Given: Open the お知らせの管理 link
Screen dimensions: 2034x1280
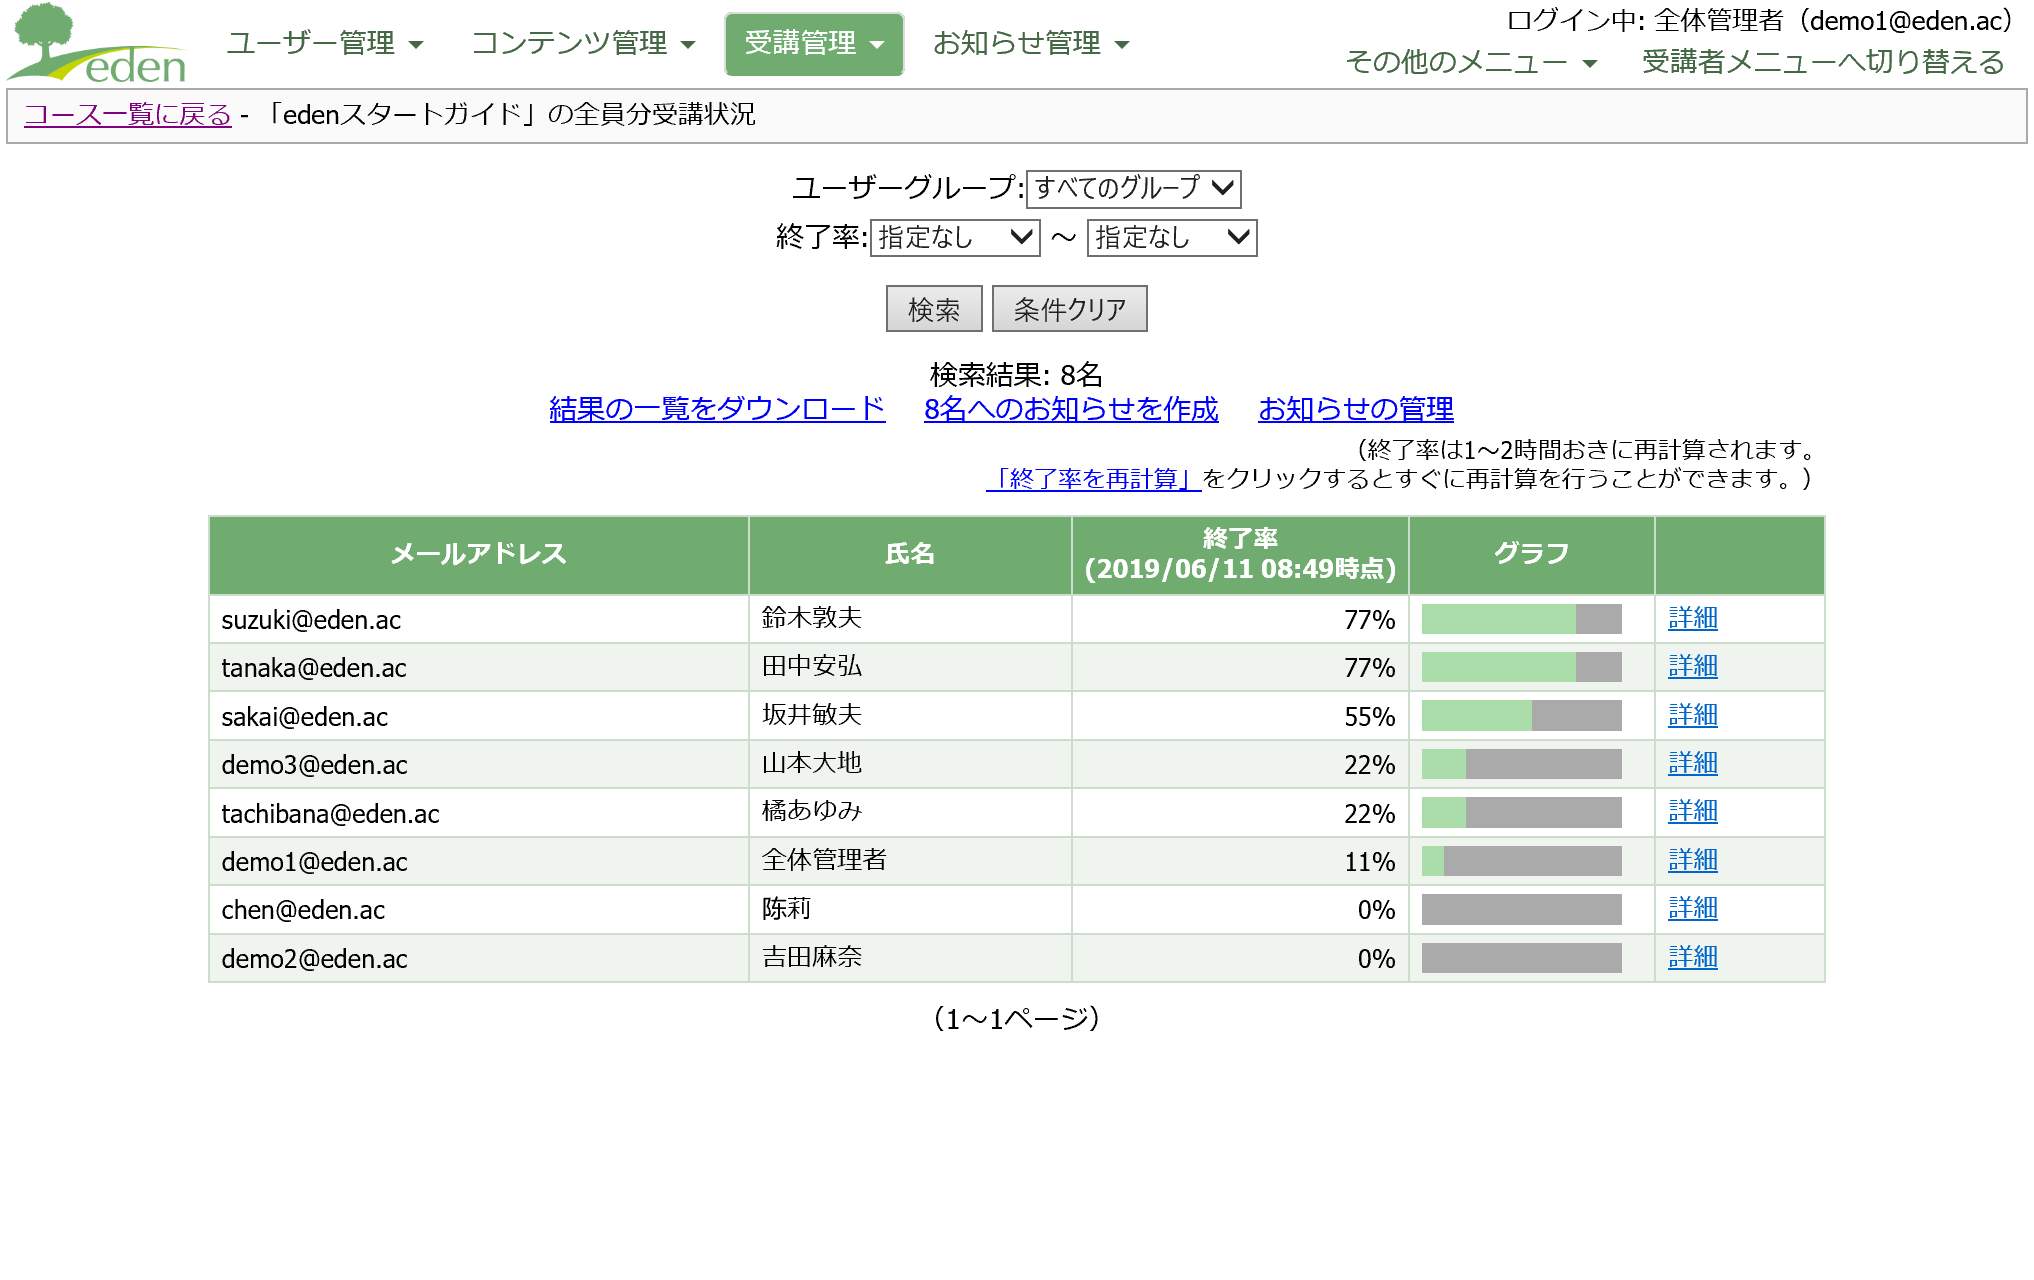Looking at the screenshot, I should [1356, 409].
